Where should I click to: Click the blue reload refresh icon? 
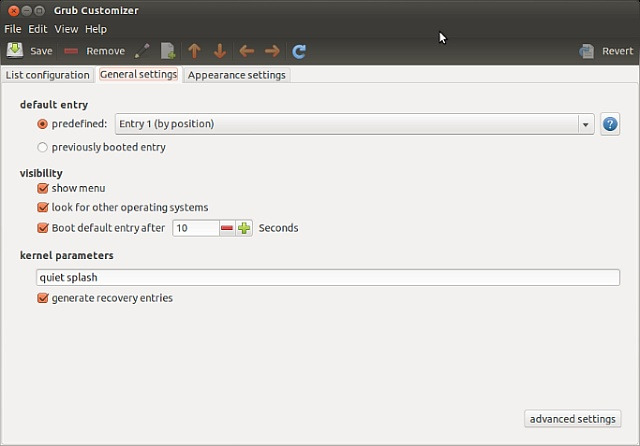[299, 51]
